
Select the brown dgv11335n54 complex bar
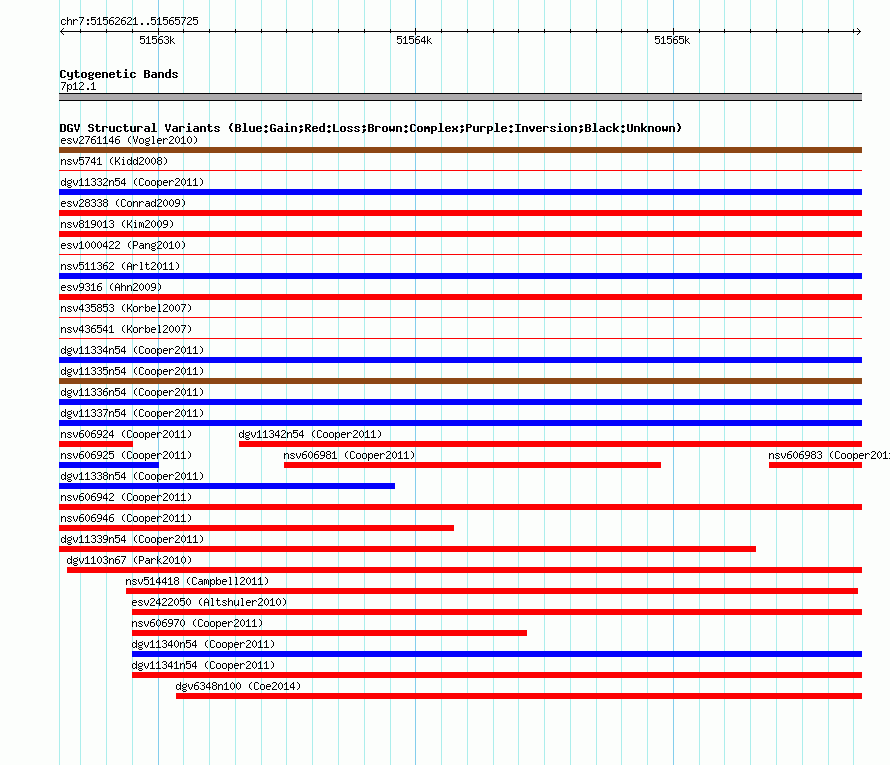(x=460, y=381)
